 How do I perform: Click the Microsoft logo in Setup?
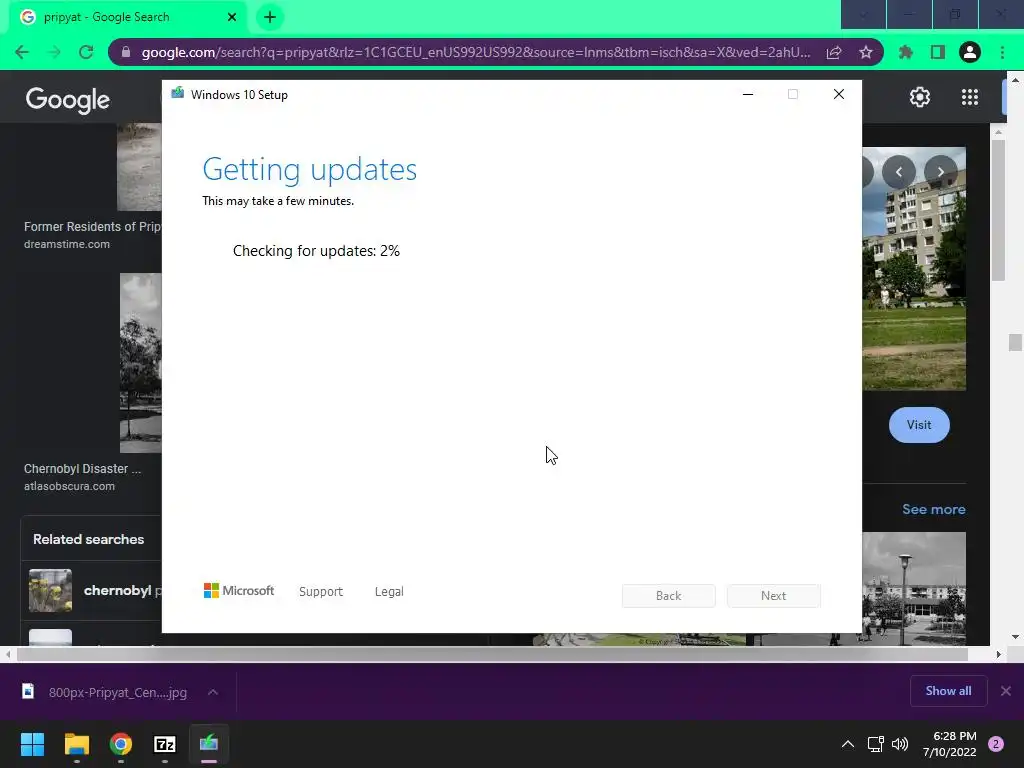239,590
